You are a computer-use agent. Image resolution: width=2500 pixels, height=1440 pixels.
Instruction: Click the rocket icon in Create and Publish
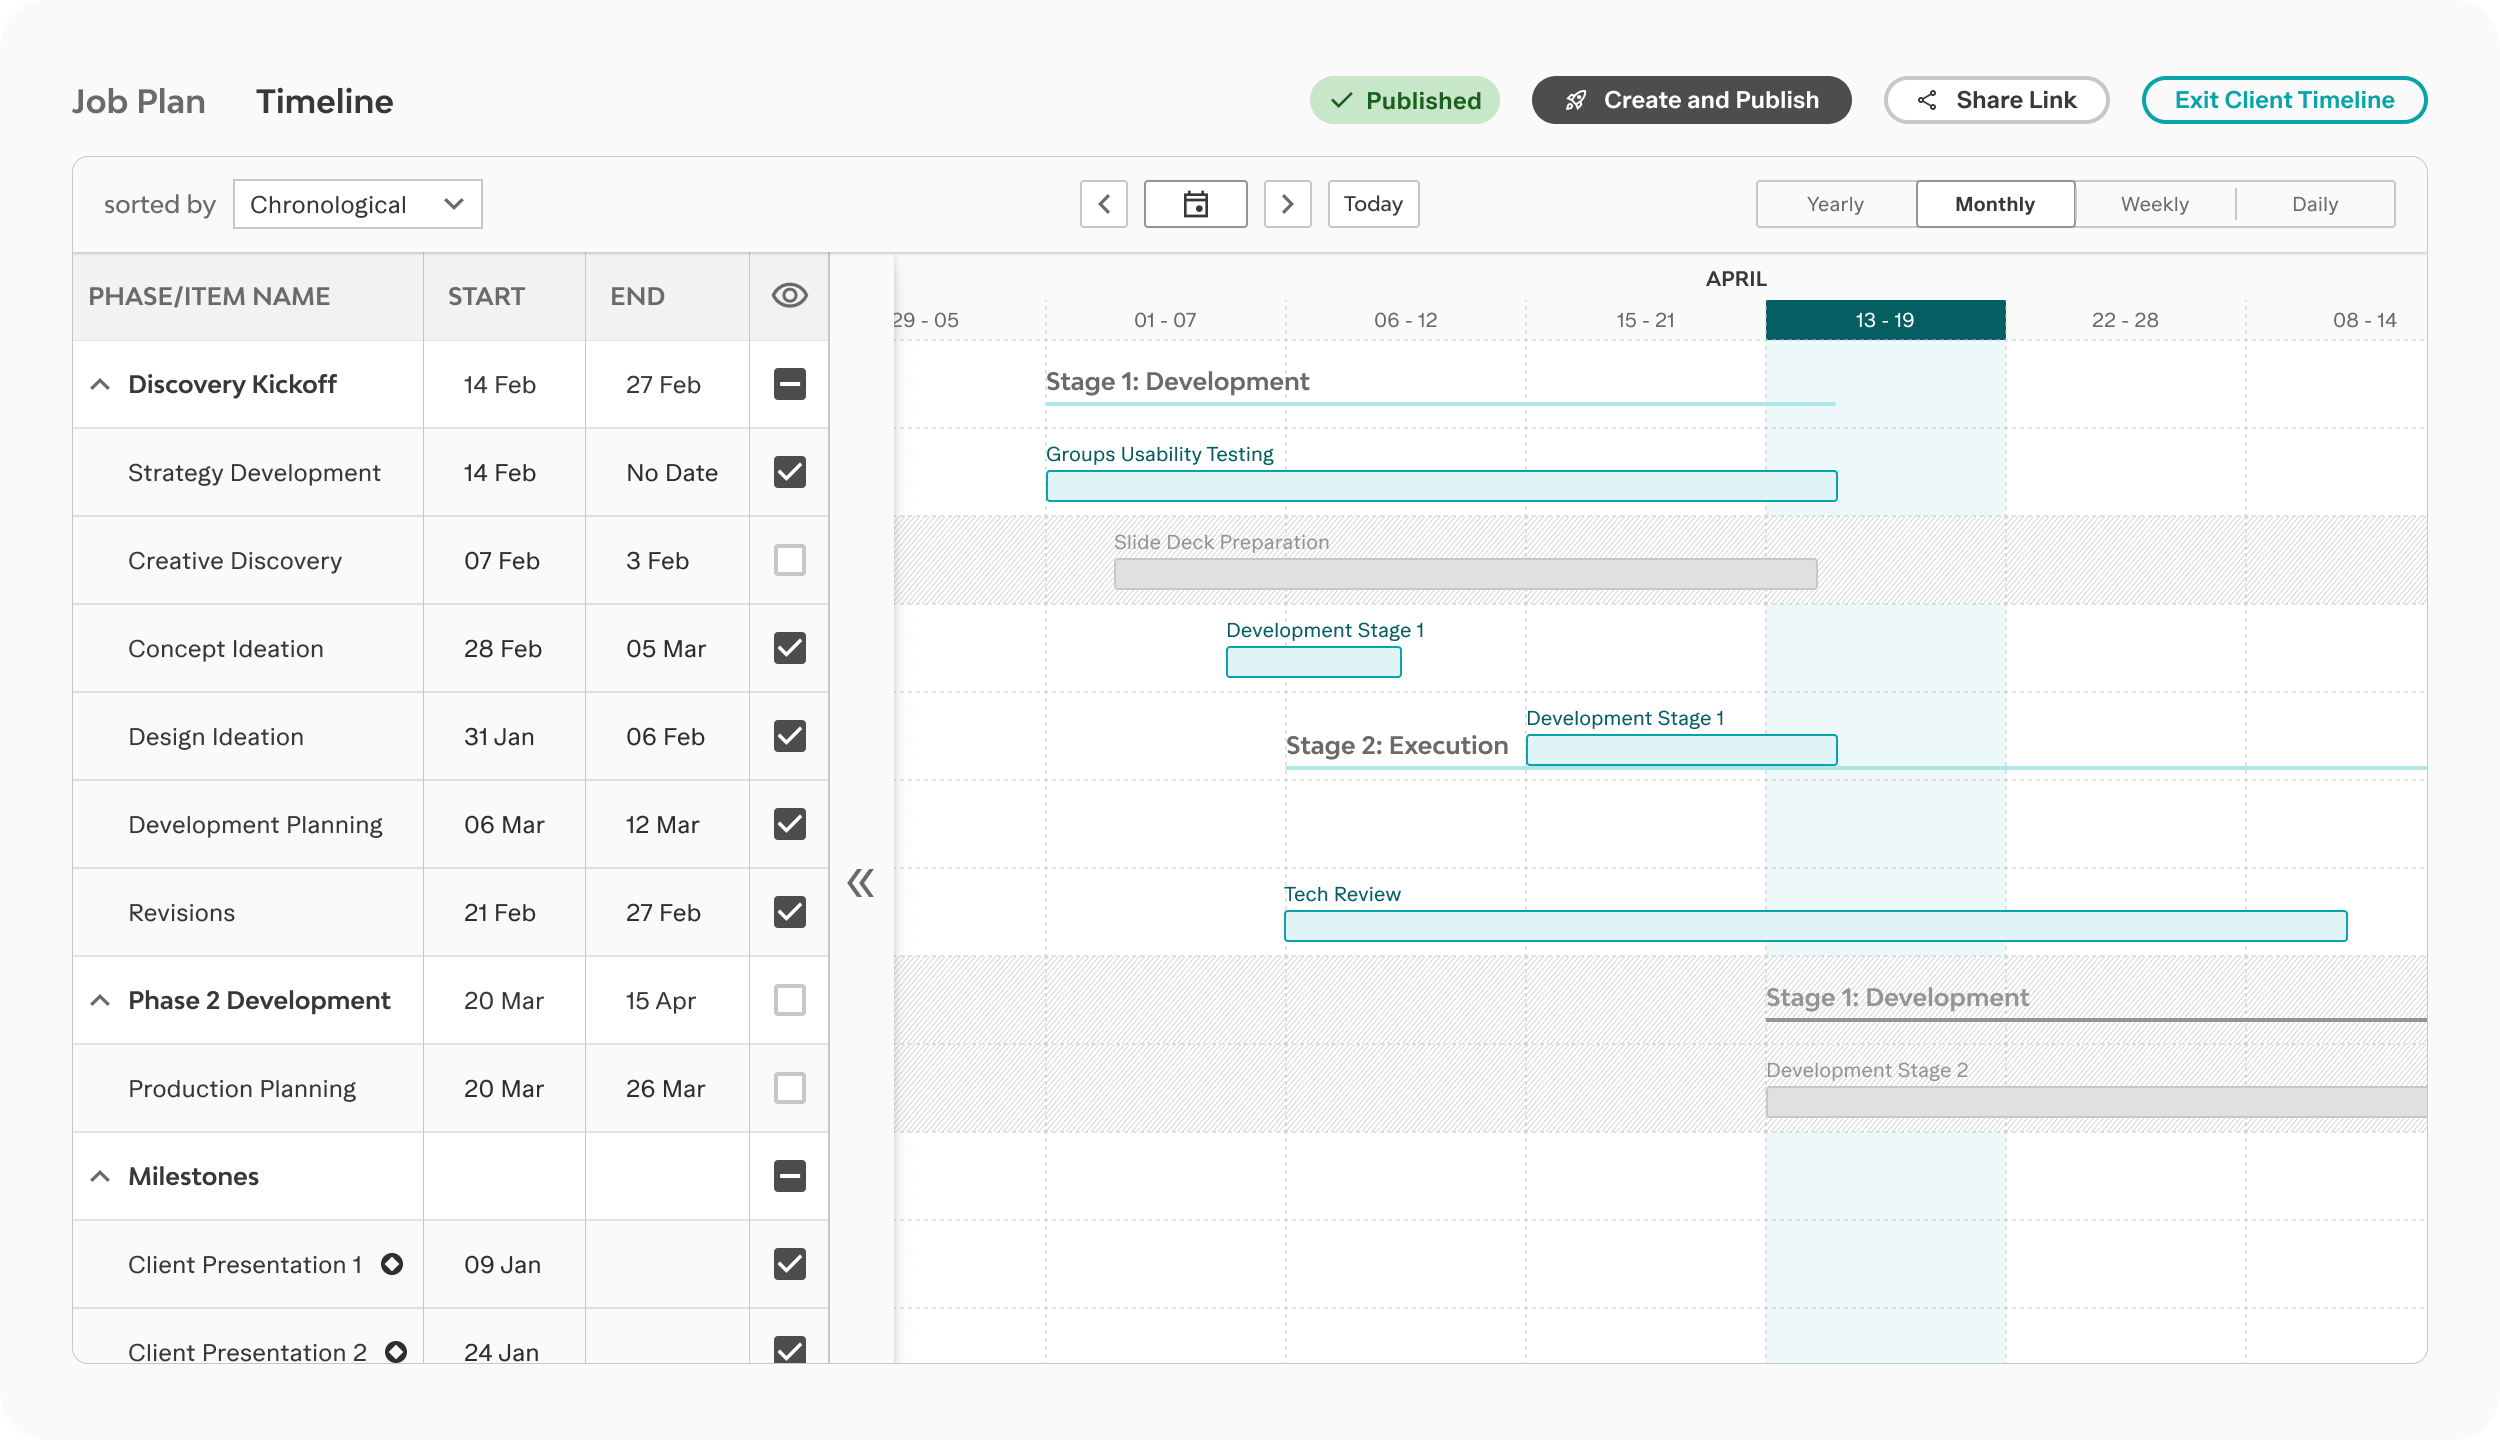tap(1575, 100)
